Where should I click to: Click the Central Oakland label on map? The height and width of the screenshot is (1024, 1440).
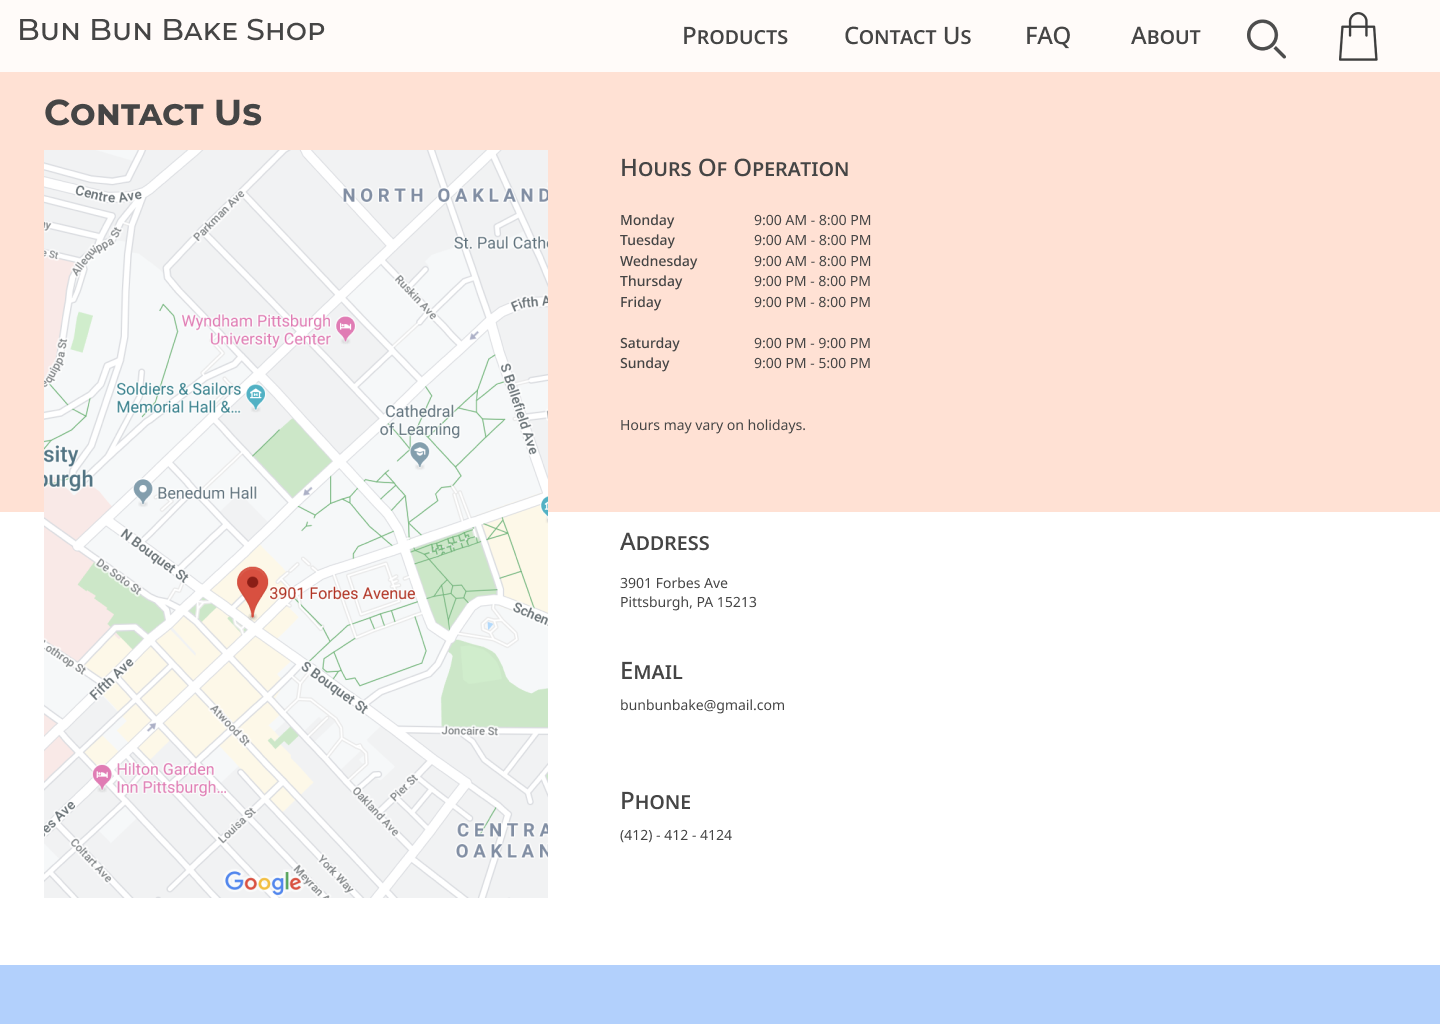click(x=502, y=841)
